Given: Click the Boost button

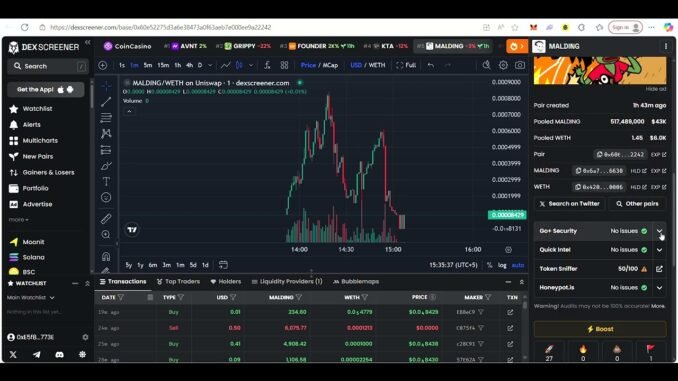Looking at the screenshot, I should coord(600,329).
